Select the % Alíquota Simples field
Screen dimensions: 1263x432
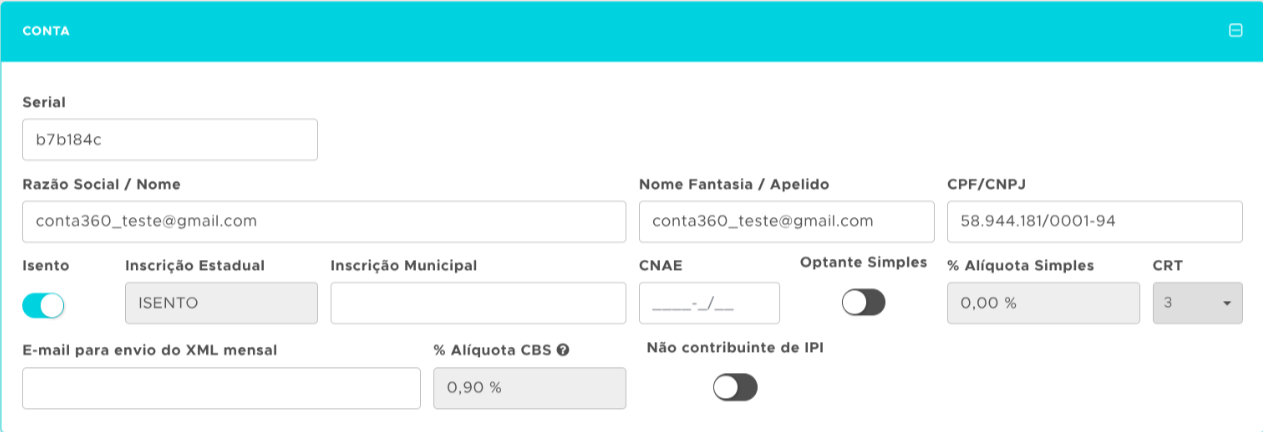pyautogui.click(x=1043, y=303)
